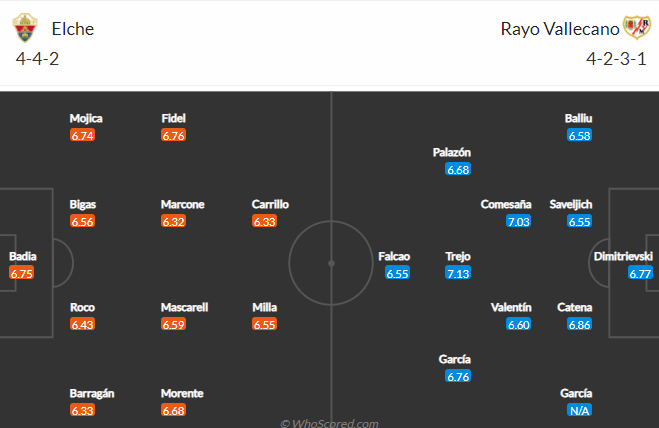Open the Elche team name link
659x428 pixels.
[x=73, y=29]
